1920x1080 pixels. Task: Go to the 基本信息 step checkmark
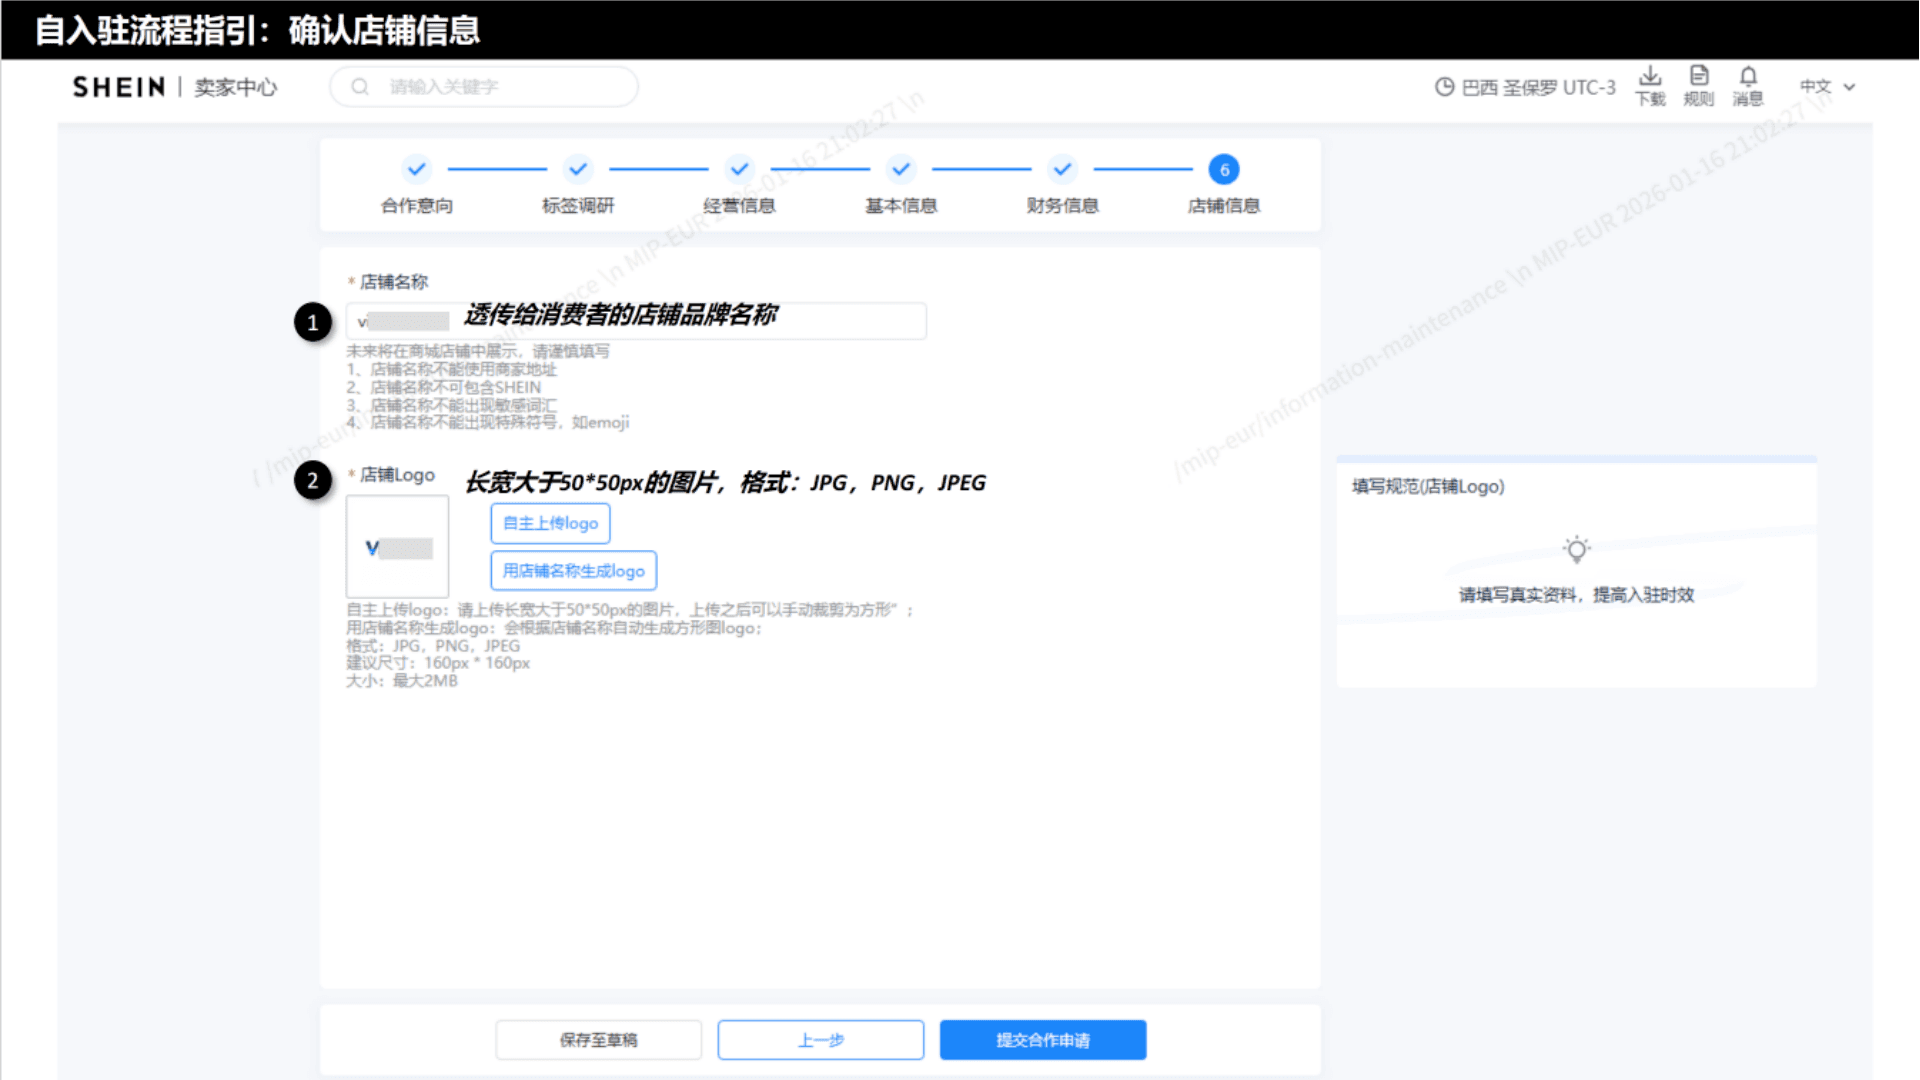pyautogui.click(x=901, y=169)
